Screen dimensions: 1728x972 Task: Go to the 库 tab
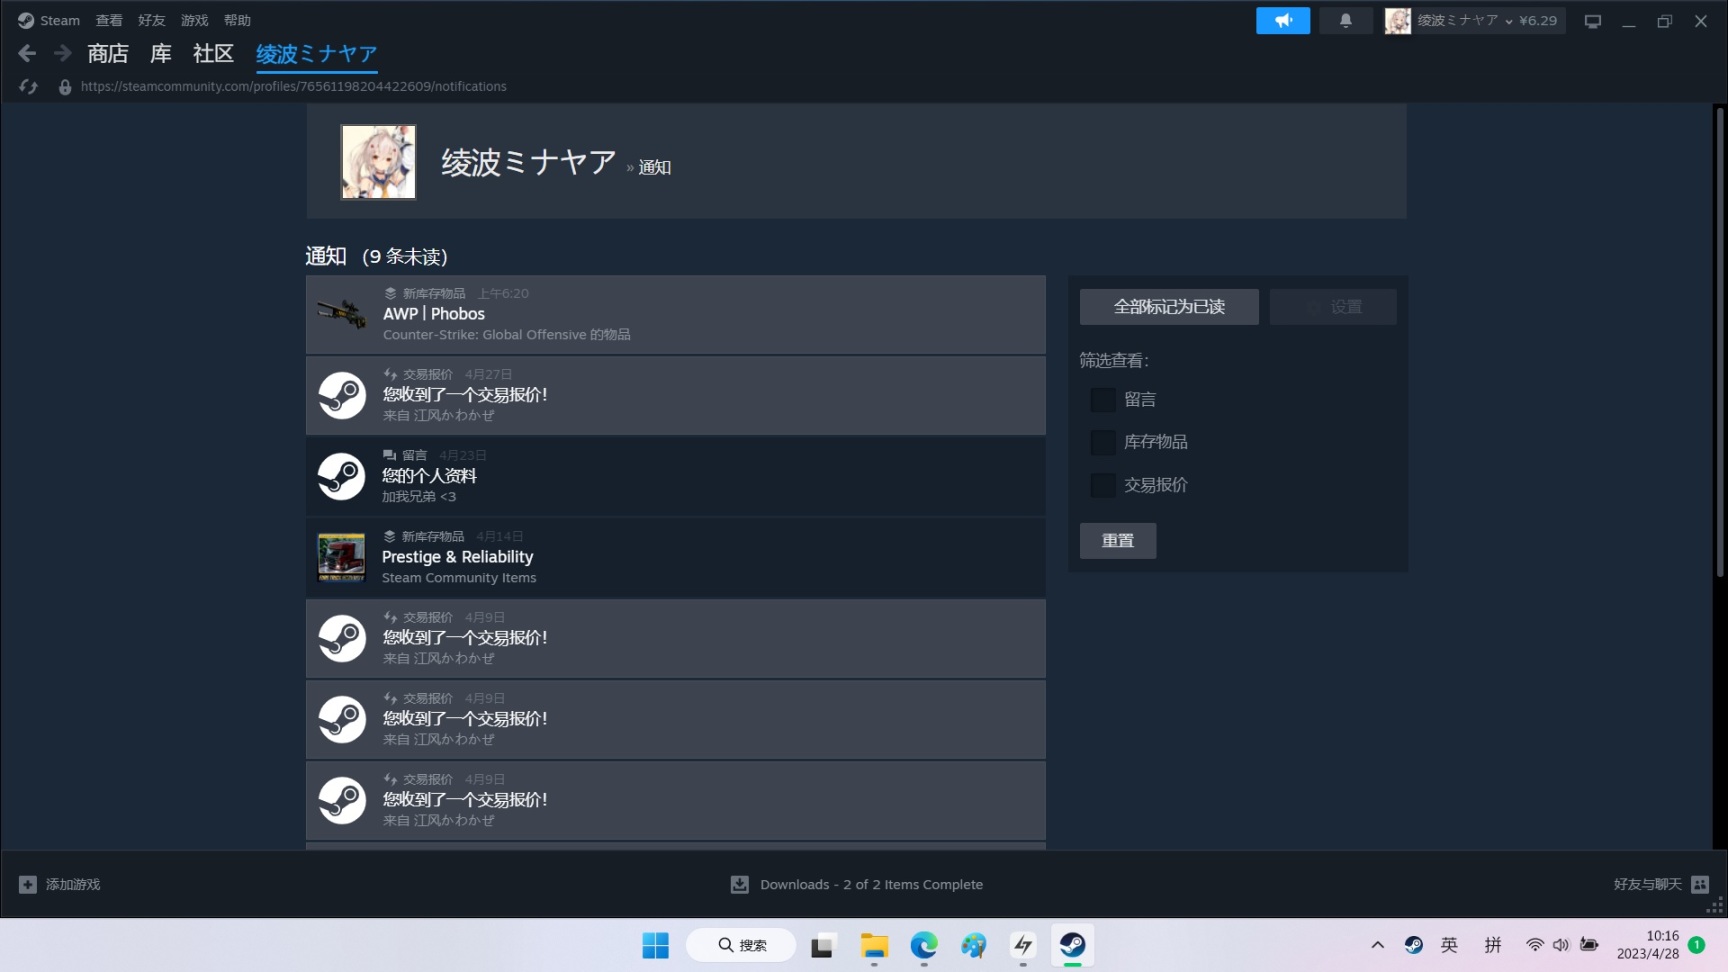click(161, 53)
